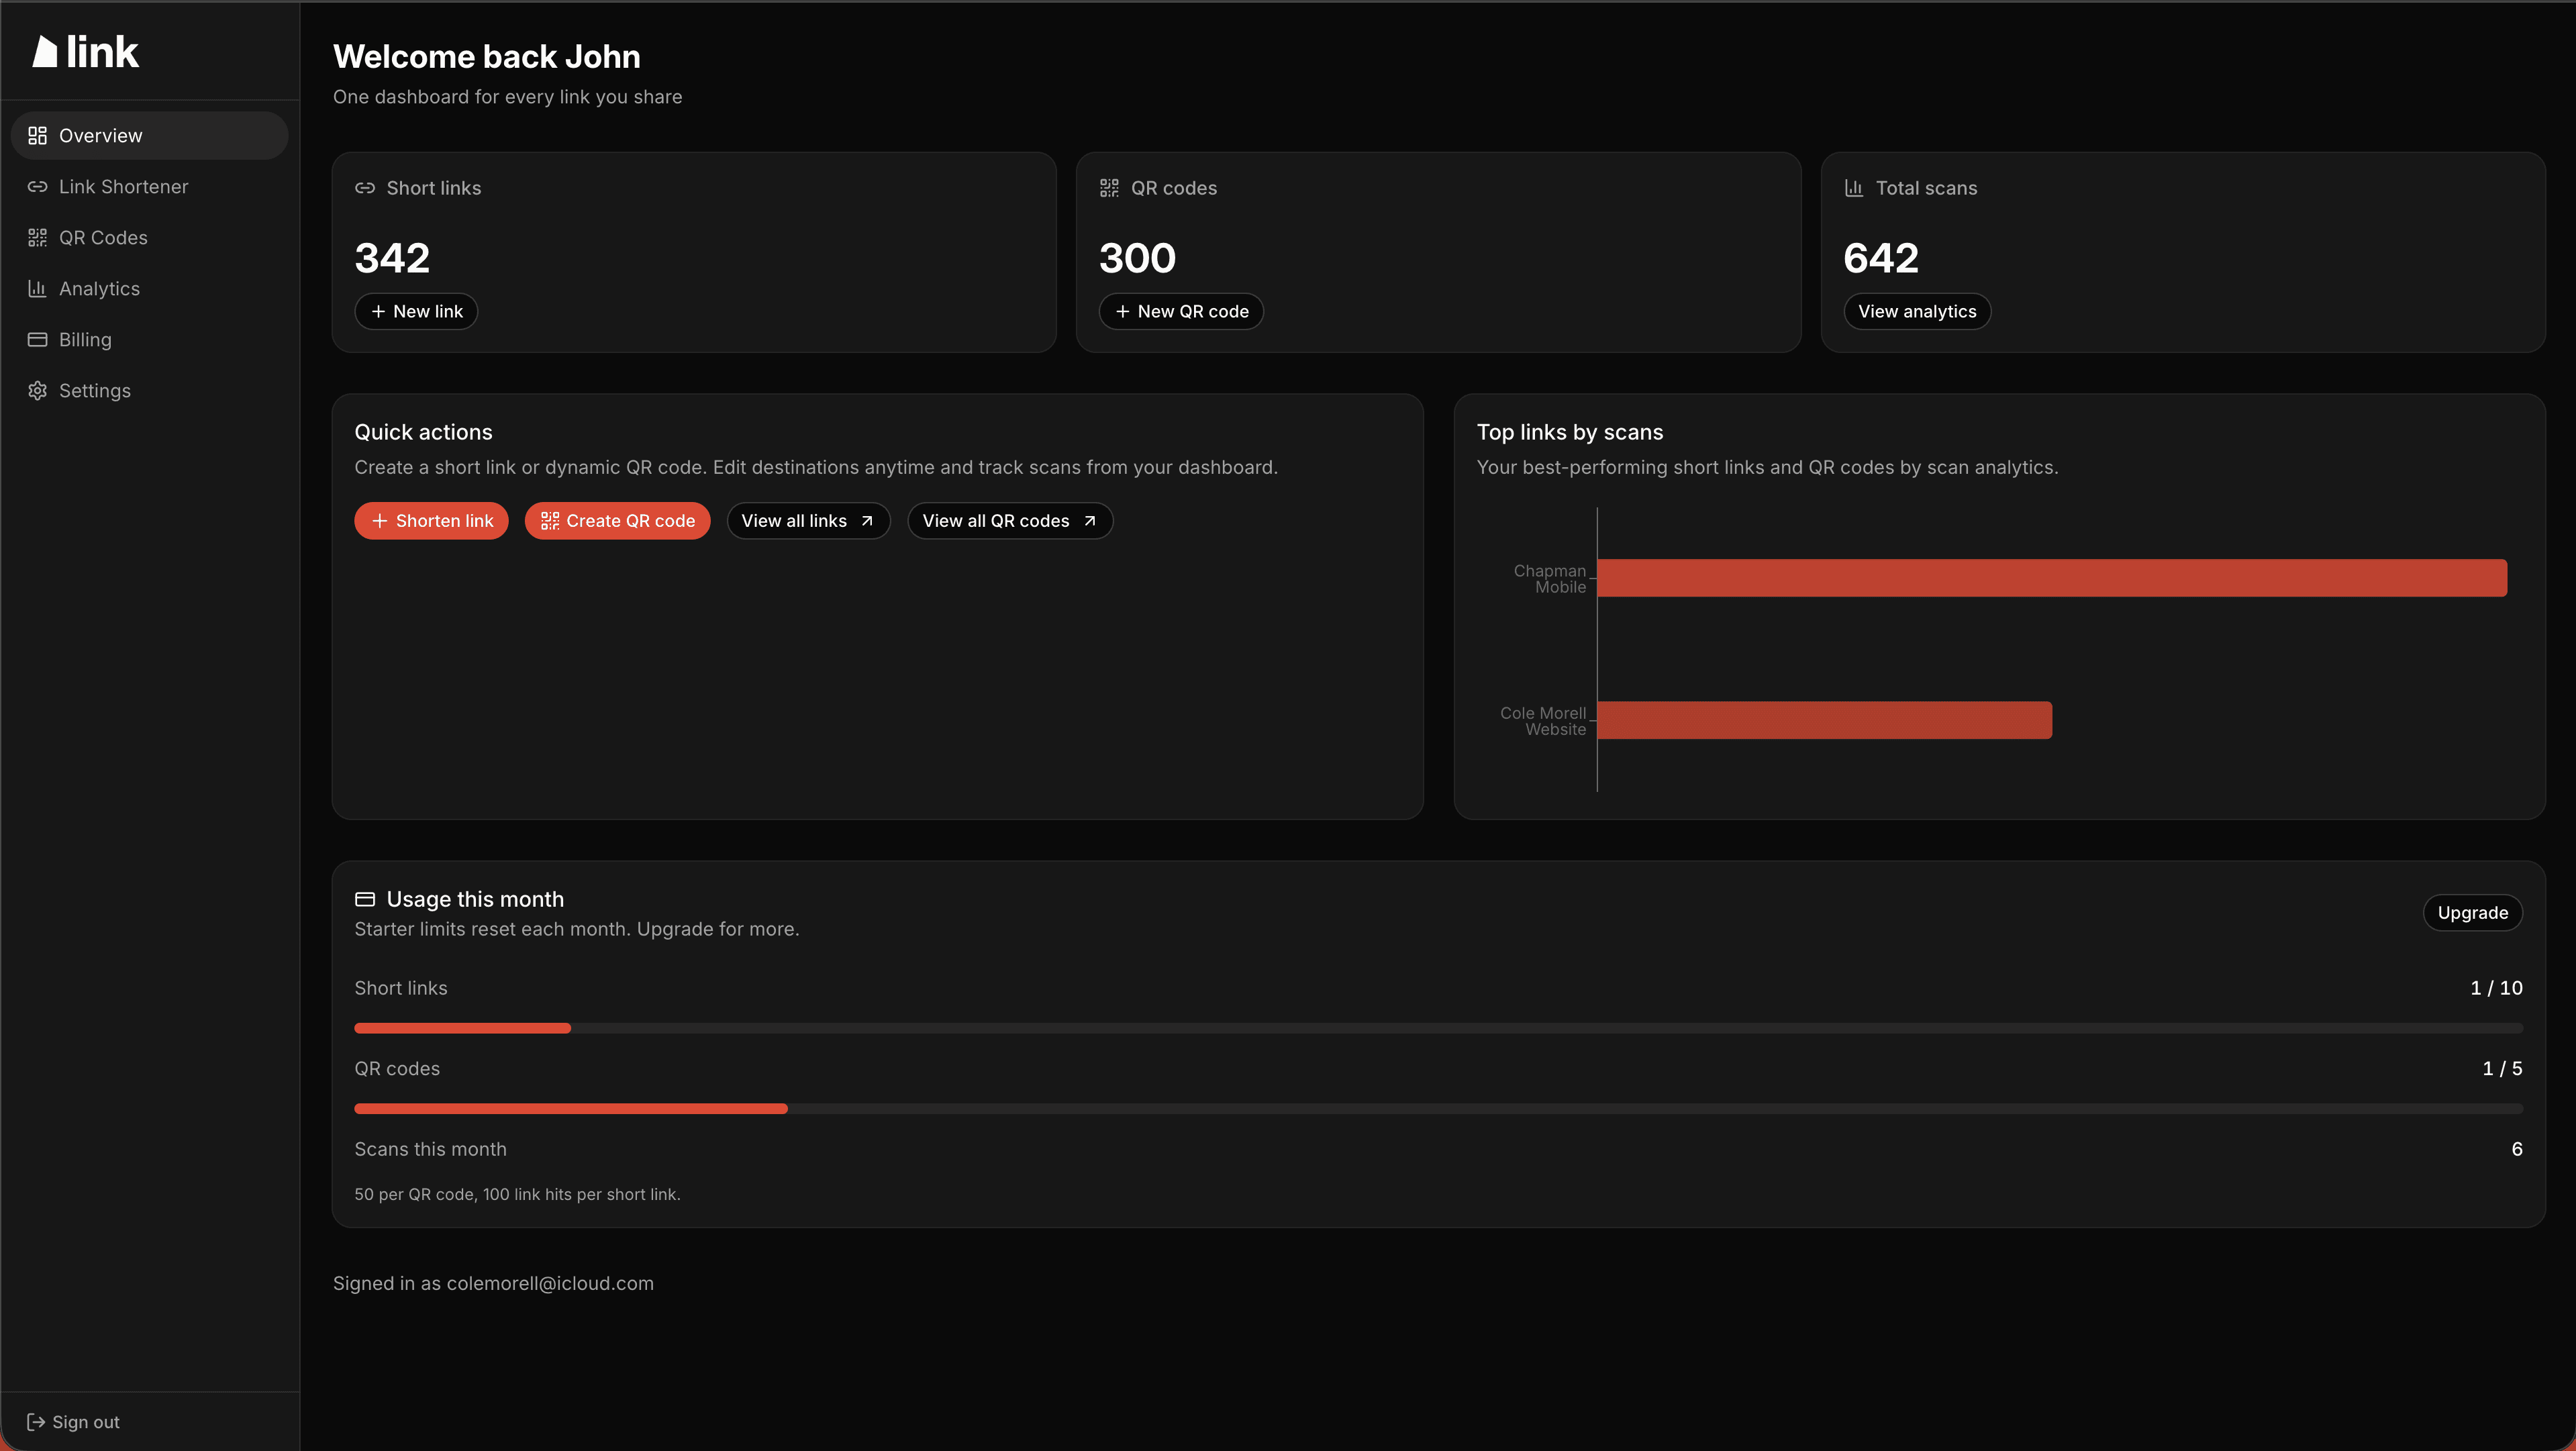Click the QR icon on the QR codes card

pos(1109,187)
